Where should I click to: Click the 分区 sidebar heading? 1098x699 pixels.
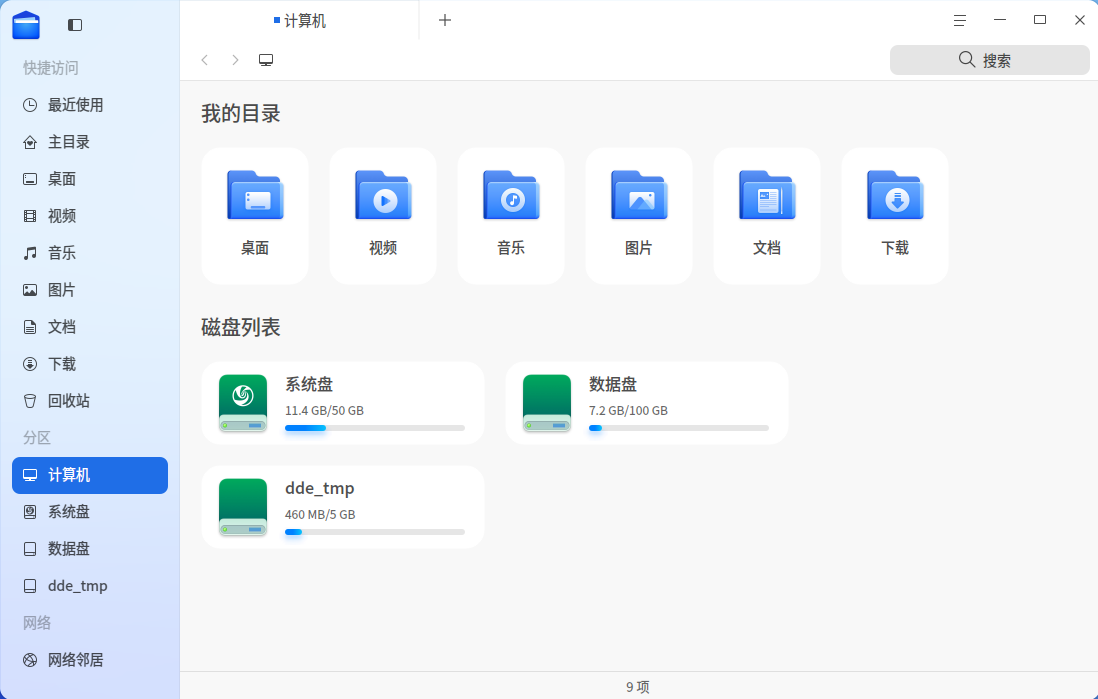pyautogui.click(x=36, y=438)
